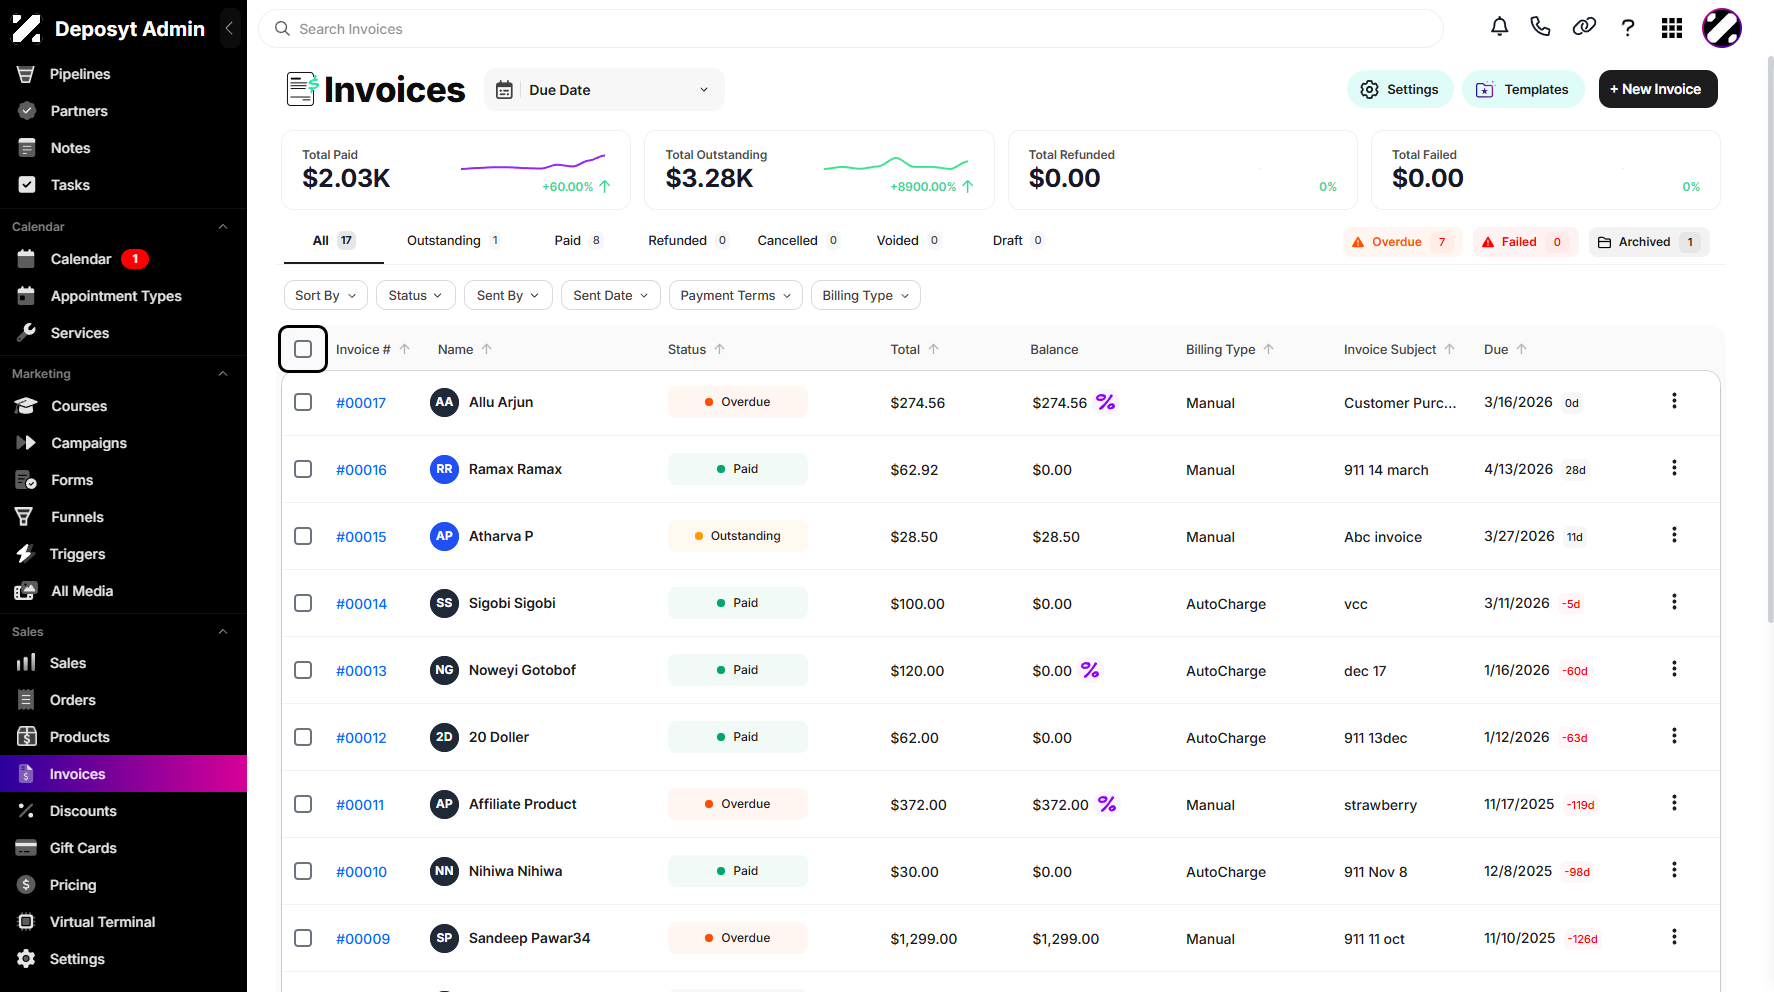
Task: Open the Status filter dropdown
Action: pos(416,295)
